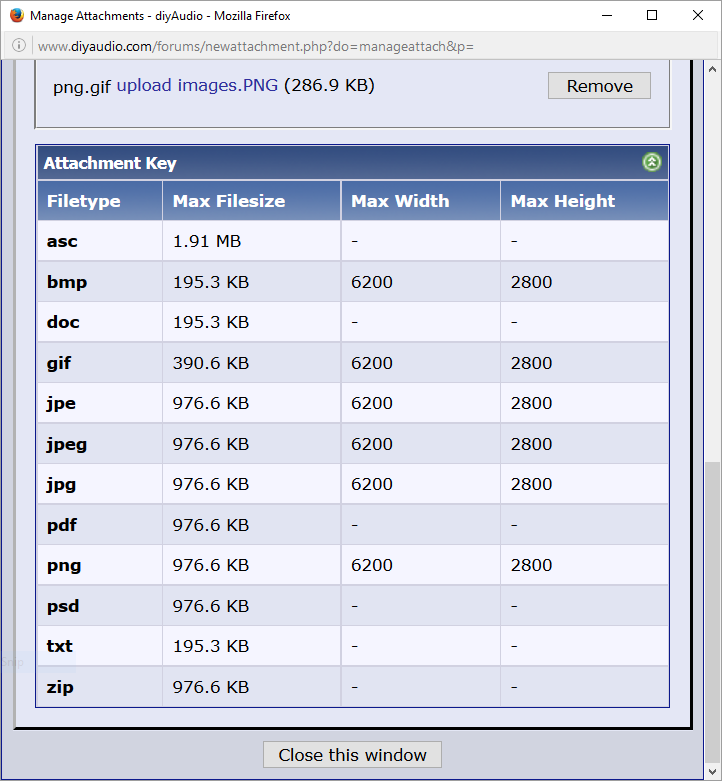Click the 1.91 MB filesize value
This screenshot has width=722, height=781.
(207, 241)
